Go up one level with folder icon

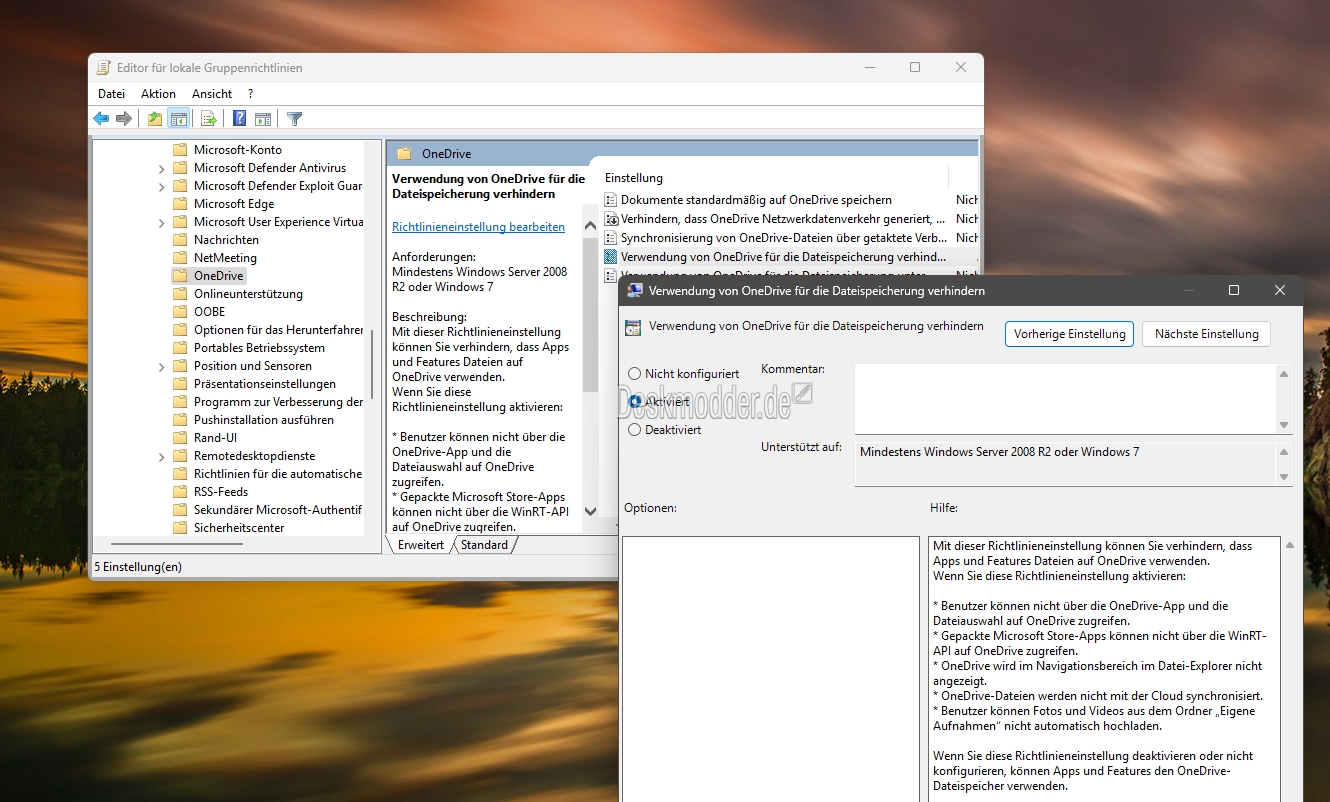[155, 119]
